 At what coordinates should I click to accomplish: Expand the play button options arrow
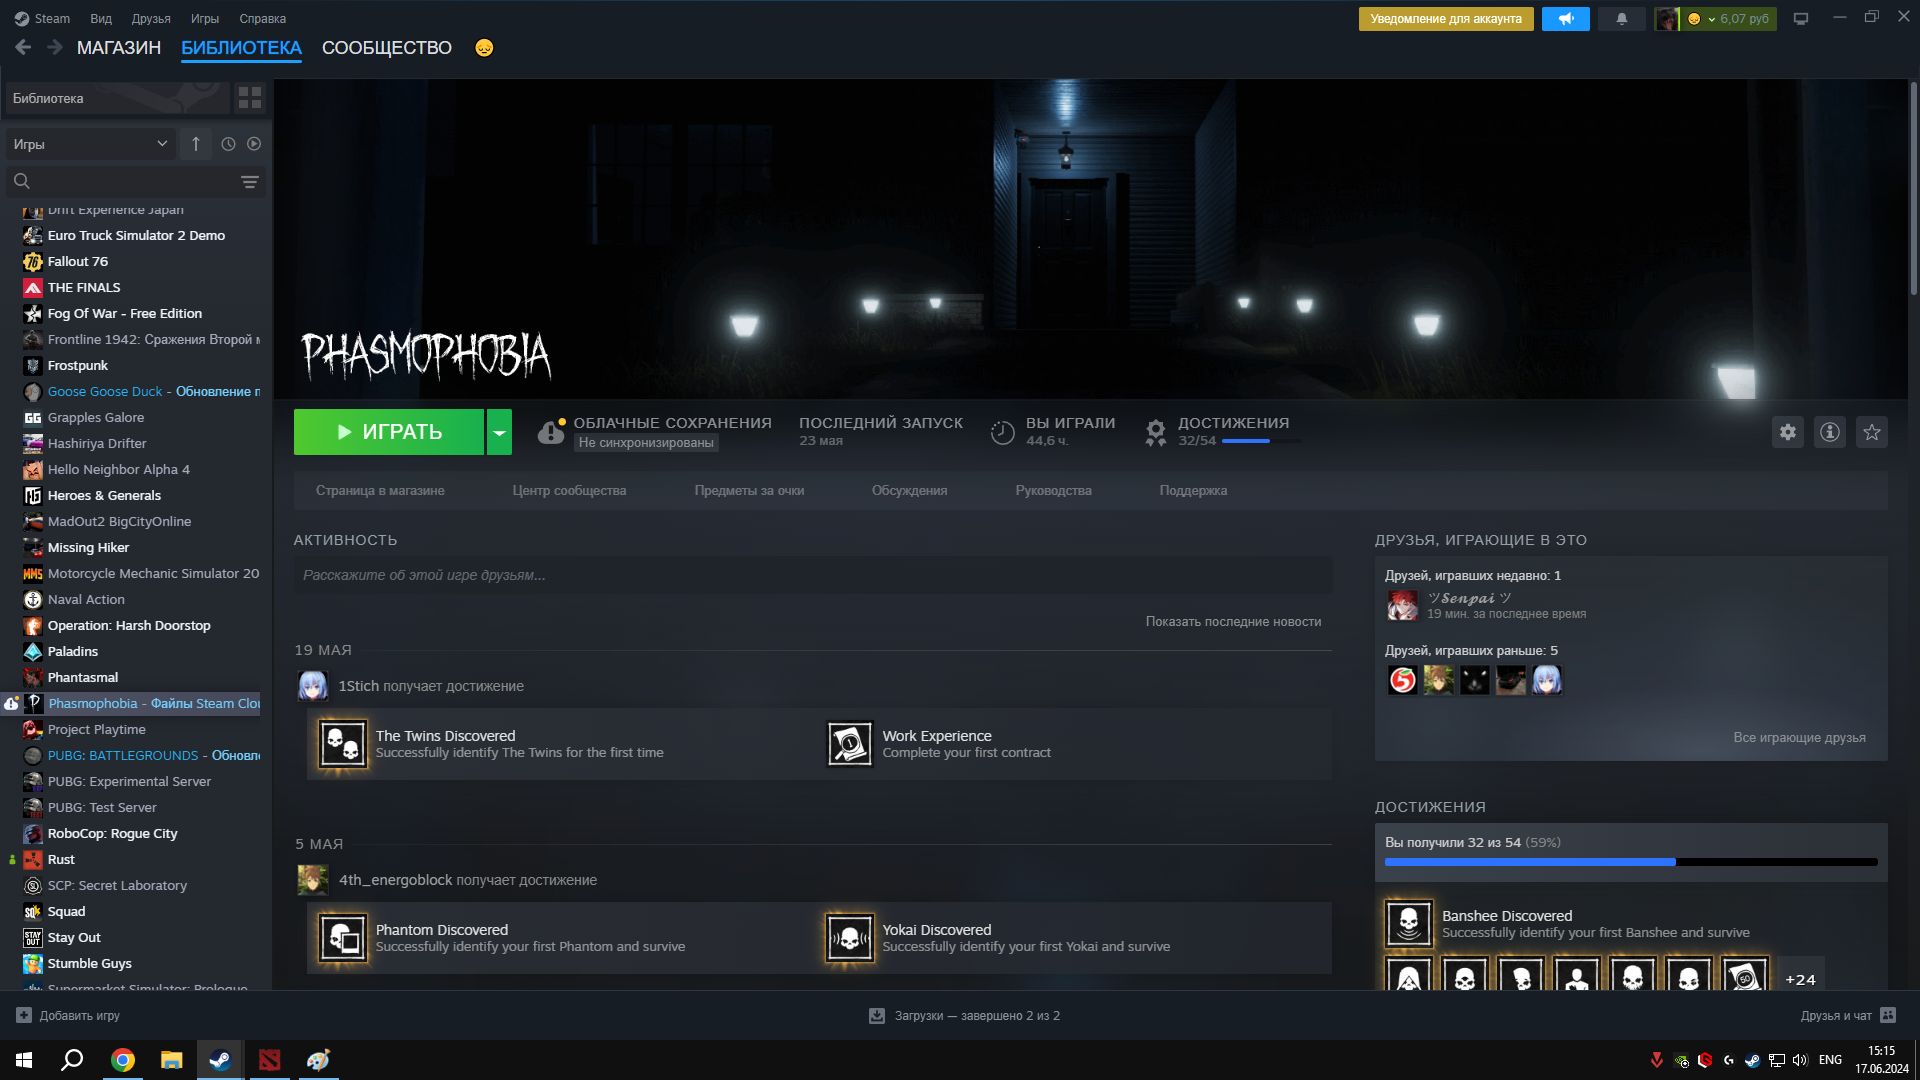(x=499, y=432)
